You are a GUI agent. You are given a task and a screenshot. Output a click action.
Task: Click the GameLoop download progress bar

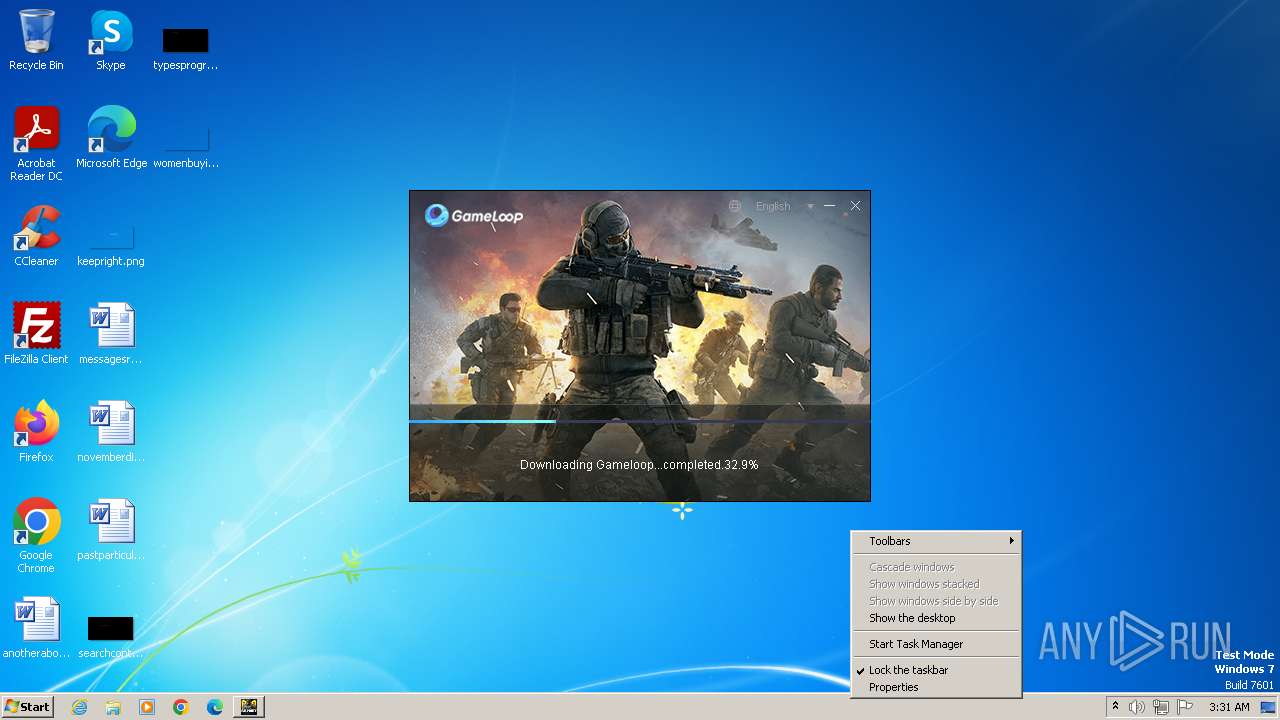pos(639,421)
